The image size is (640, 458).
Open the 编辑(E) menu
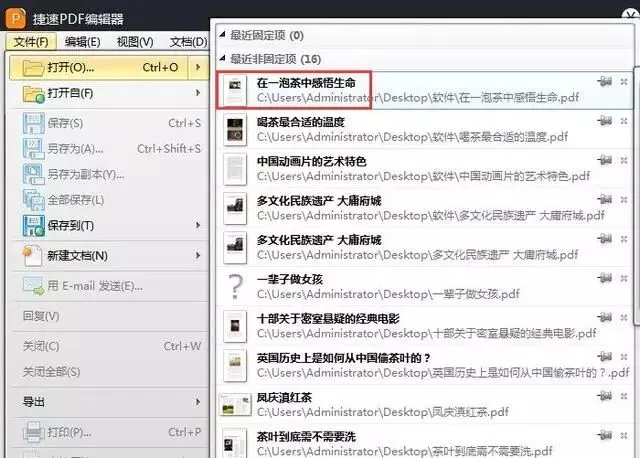[82, 42]
